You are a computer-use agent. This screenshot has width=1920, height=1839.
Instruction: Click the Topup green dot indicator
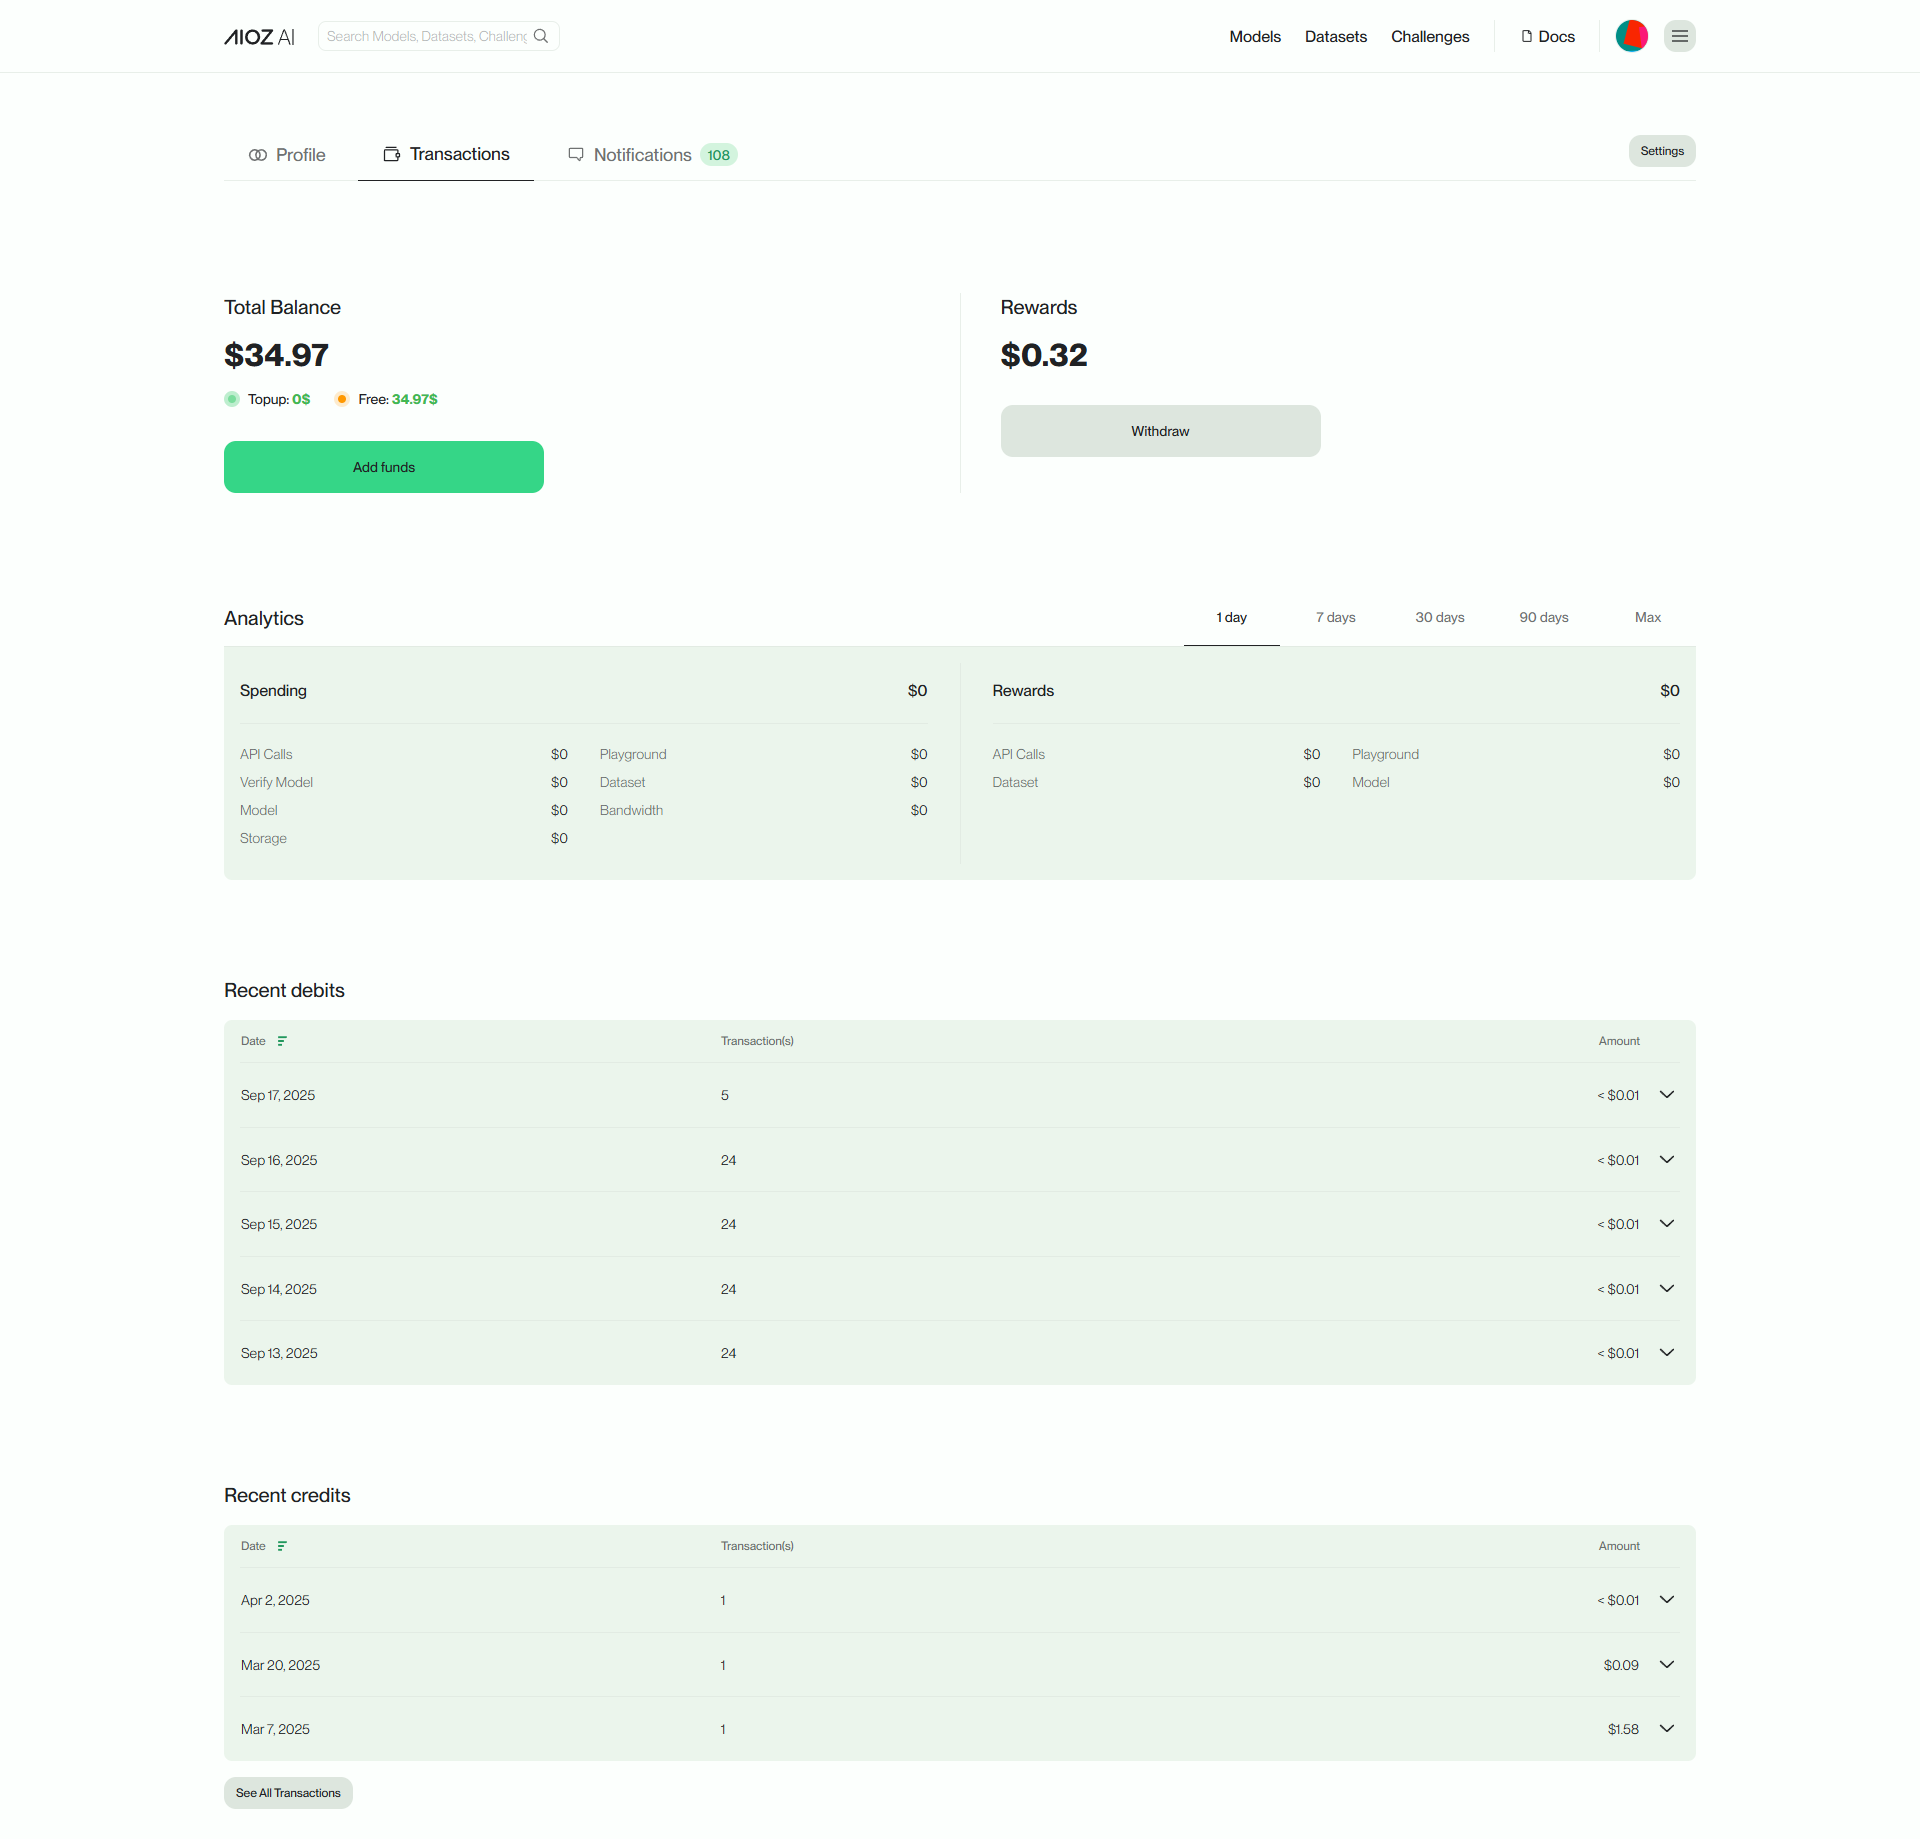[232, 399]
